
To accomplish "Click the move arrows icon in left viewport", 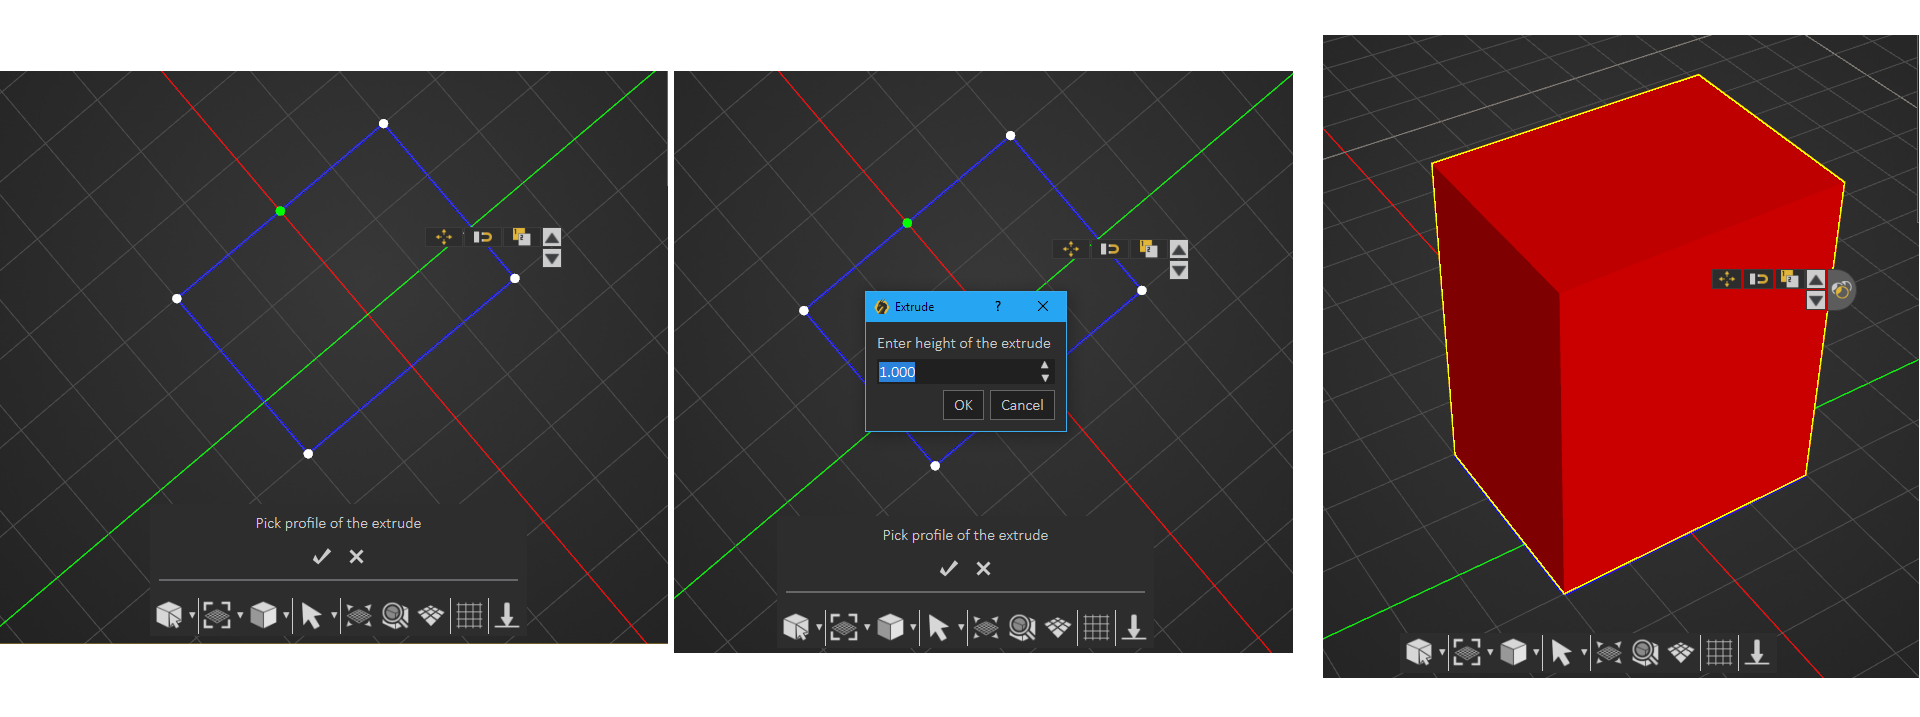I will point(444,237).
